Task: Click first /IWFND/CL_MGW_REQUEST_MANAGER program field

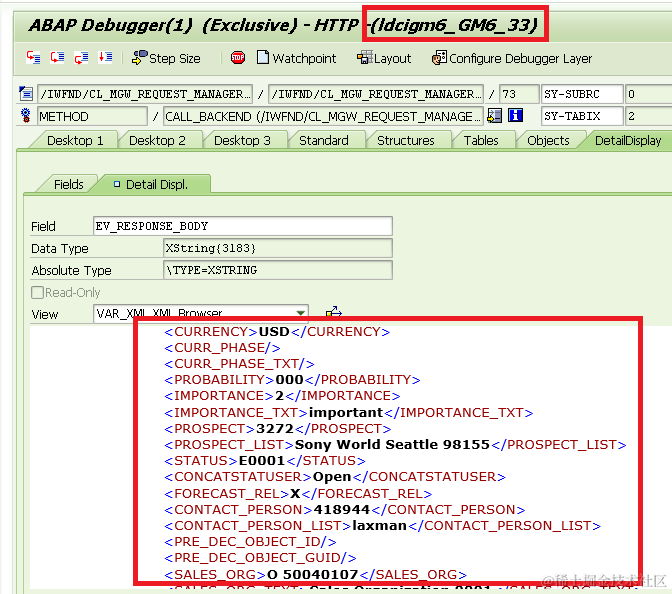Action: click(x=145, y=94)
